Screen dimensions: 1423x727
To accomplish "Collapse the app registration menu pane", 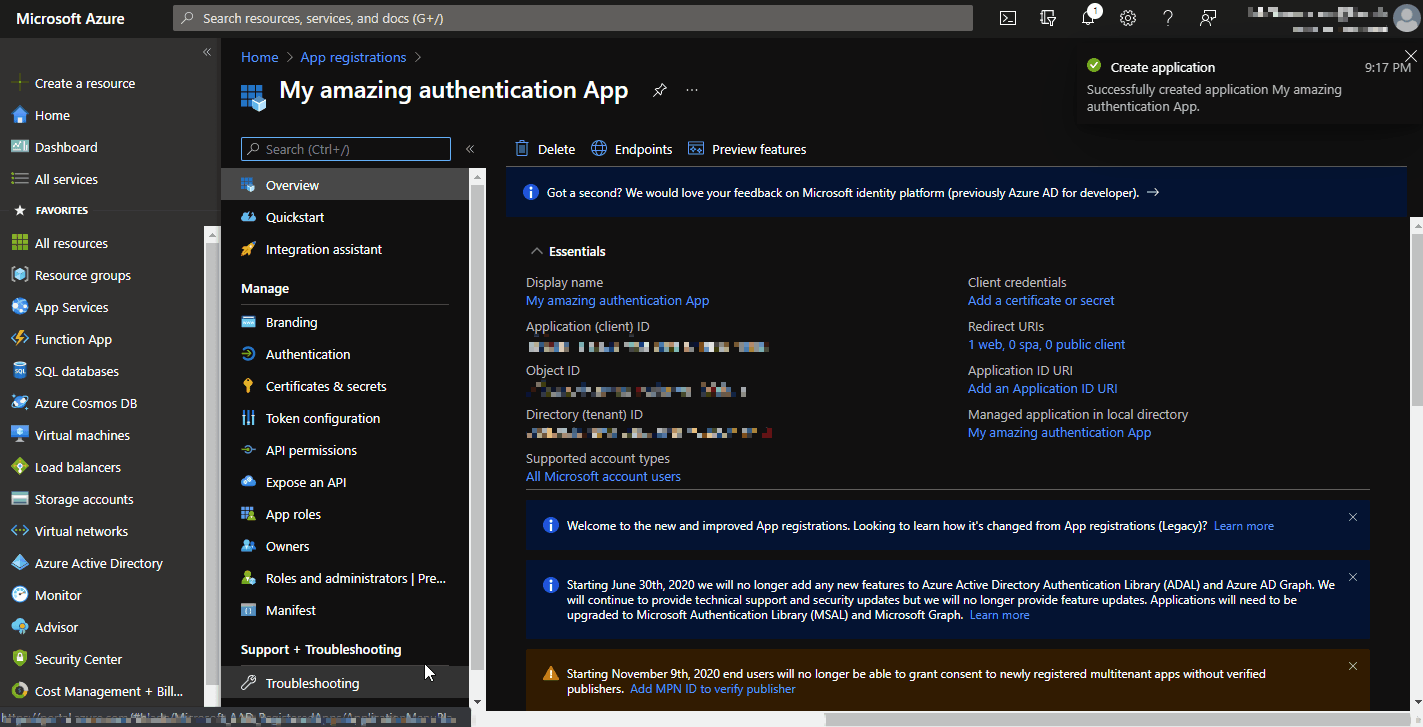I will pyautogui.click(x=469, y=148).
